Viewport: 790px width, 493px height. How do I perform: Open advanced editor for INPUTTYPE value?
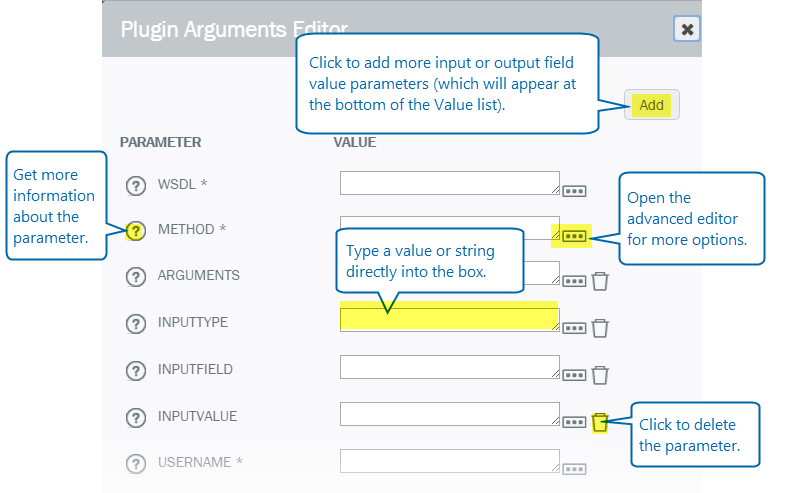coord(574,328)
